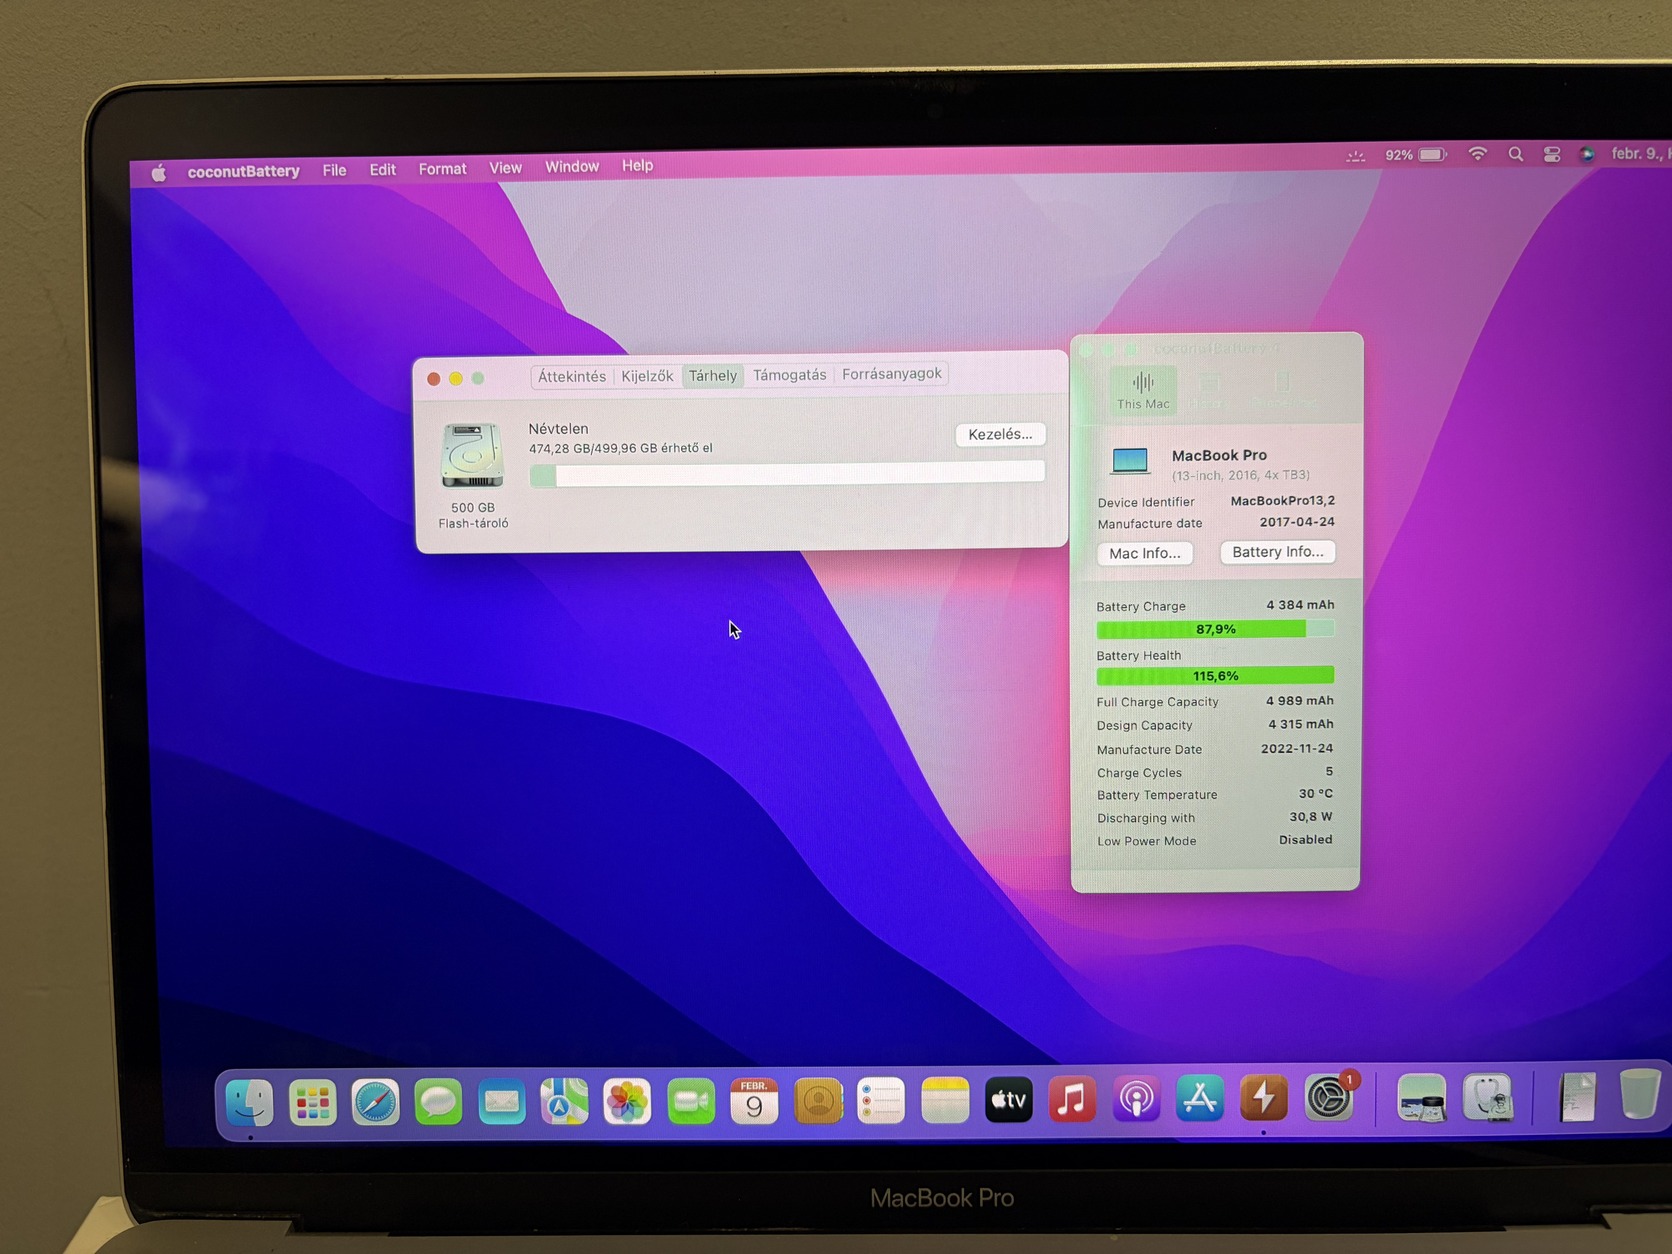This screenshot has width=1672, height=1254.
Task: Launch Apple TV from the Dock
Action: click(x=1008, y=1100)
